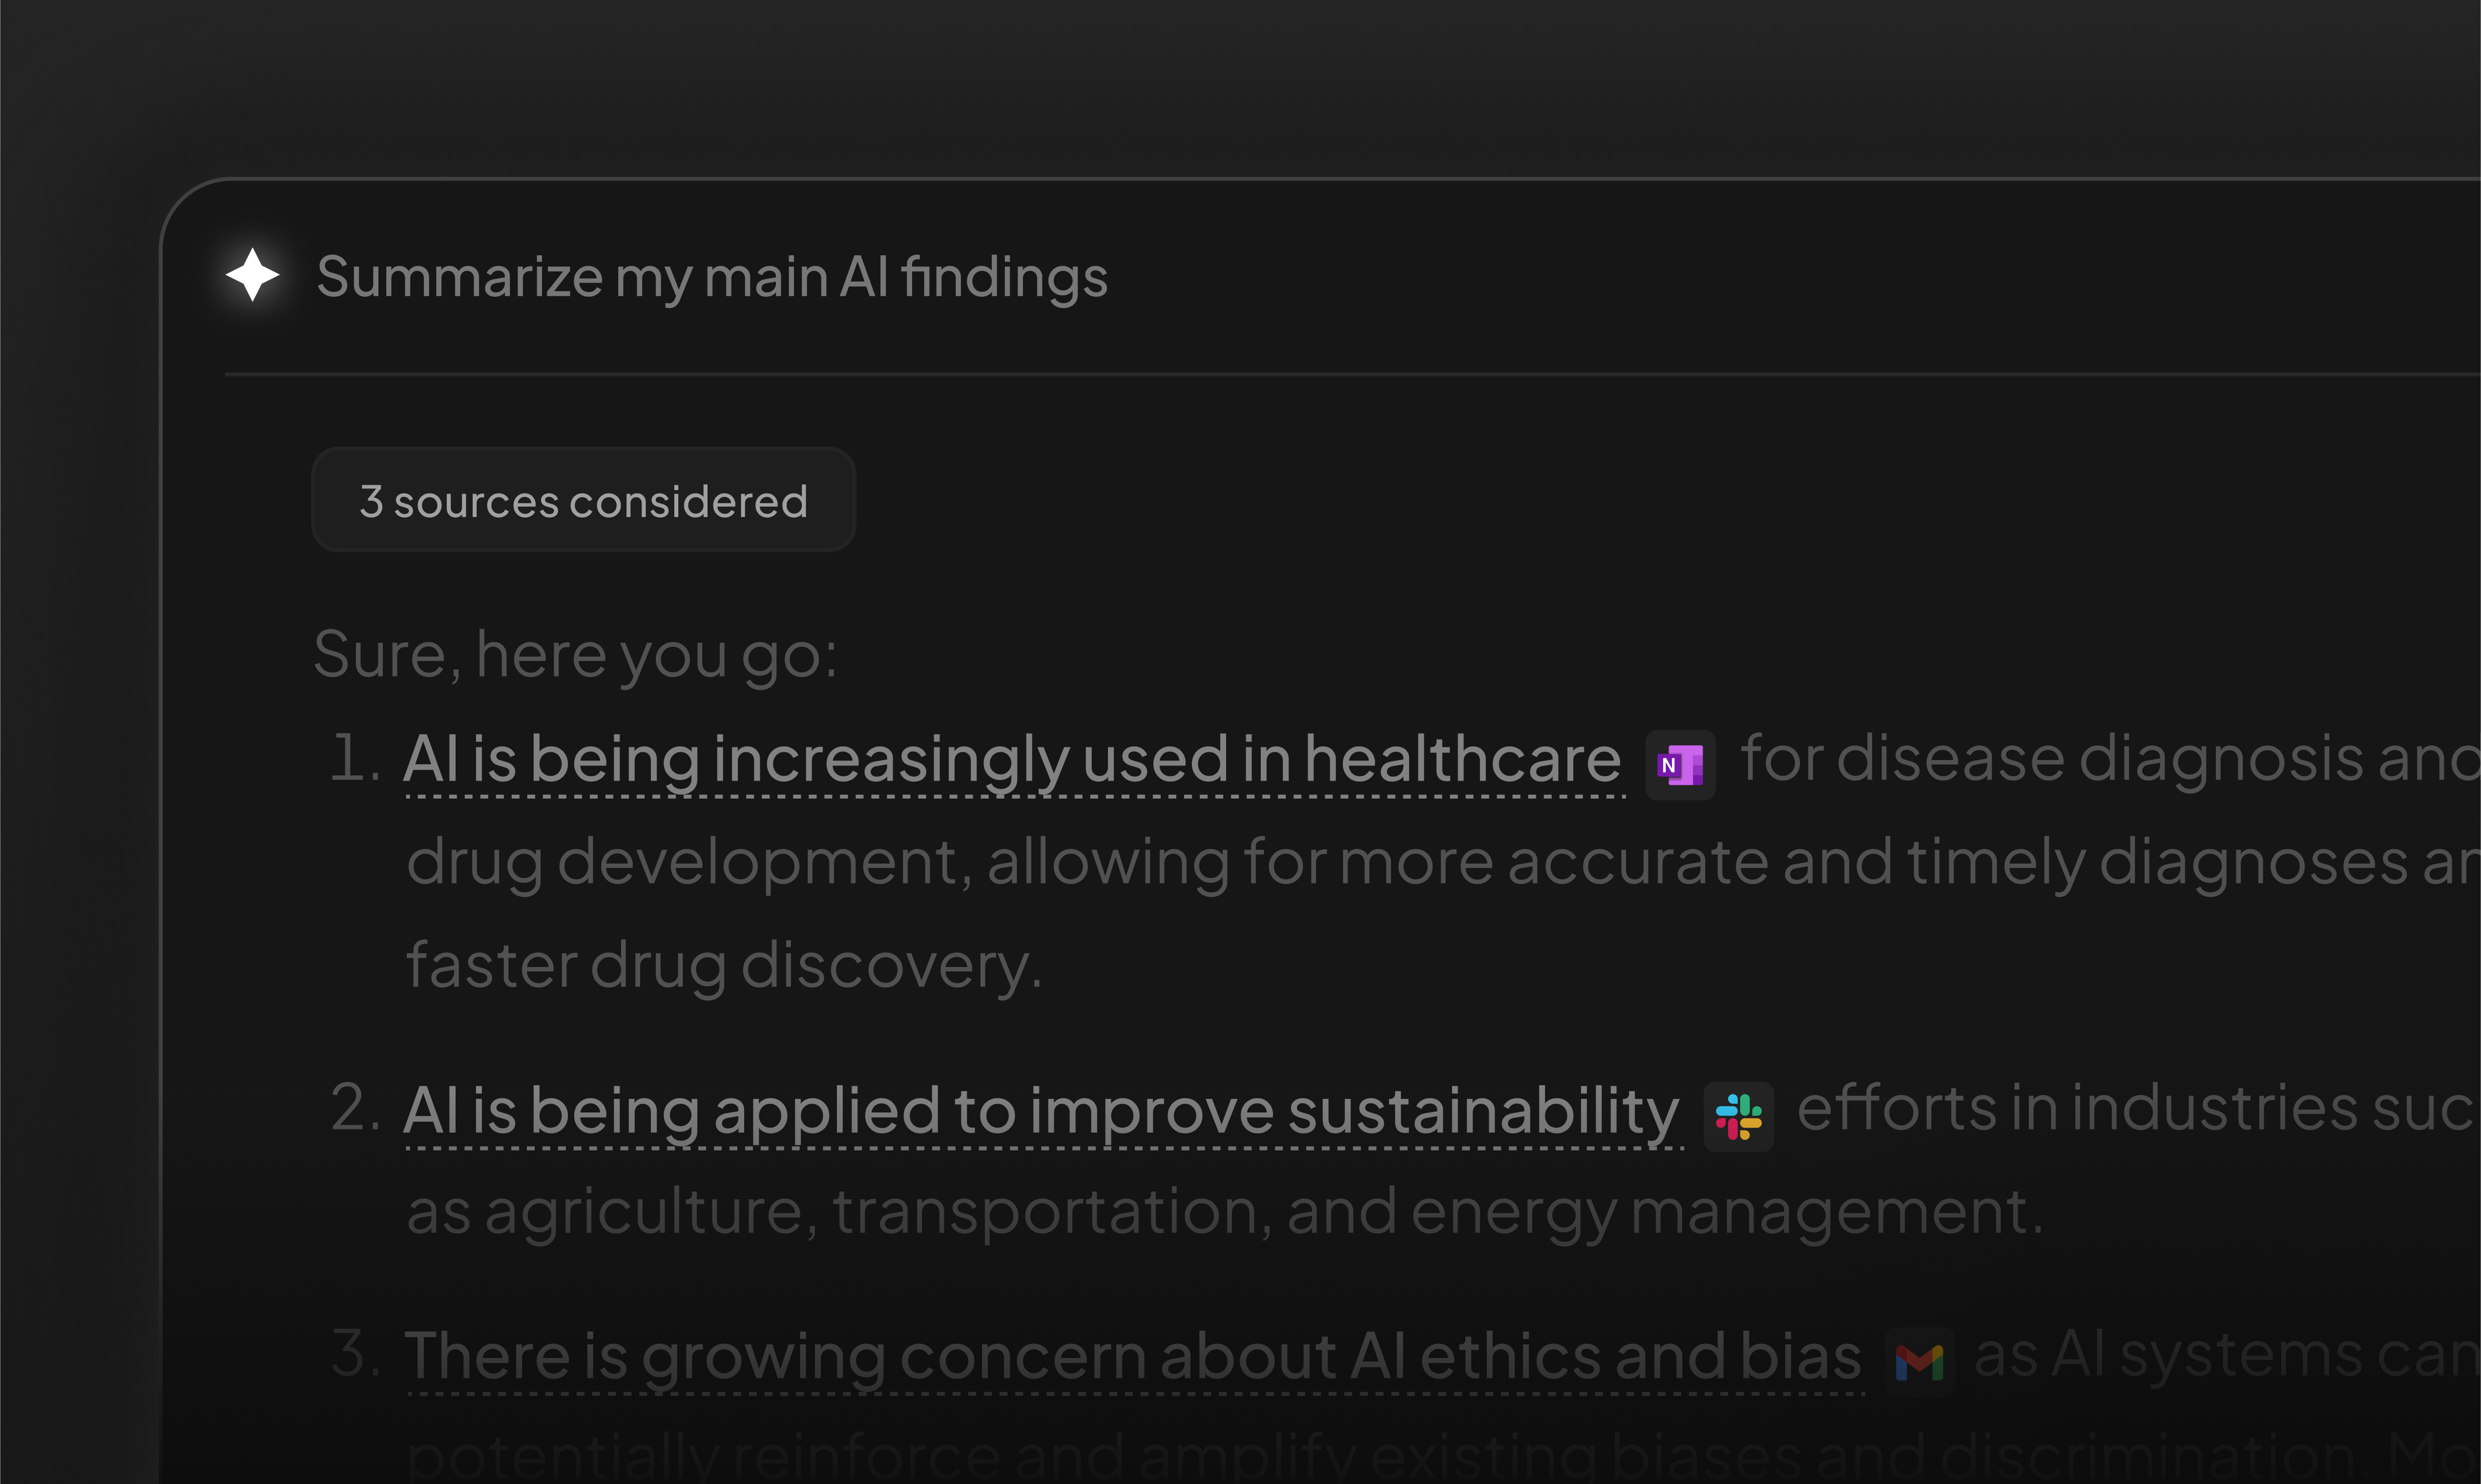Open the "AI is being applied to improve sustainability" link
This screenshot has width=2481, height=1484.
1041,1111
